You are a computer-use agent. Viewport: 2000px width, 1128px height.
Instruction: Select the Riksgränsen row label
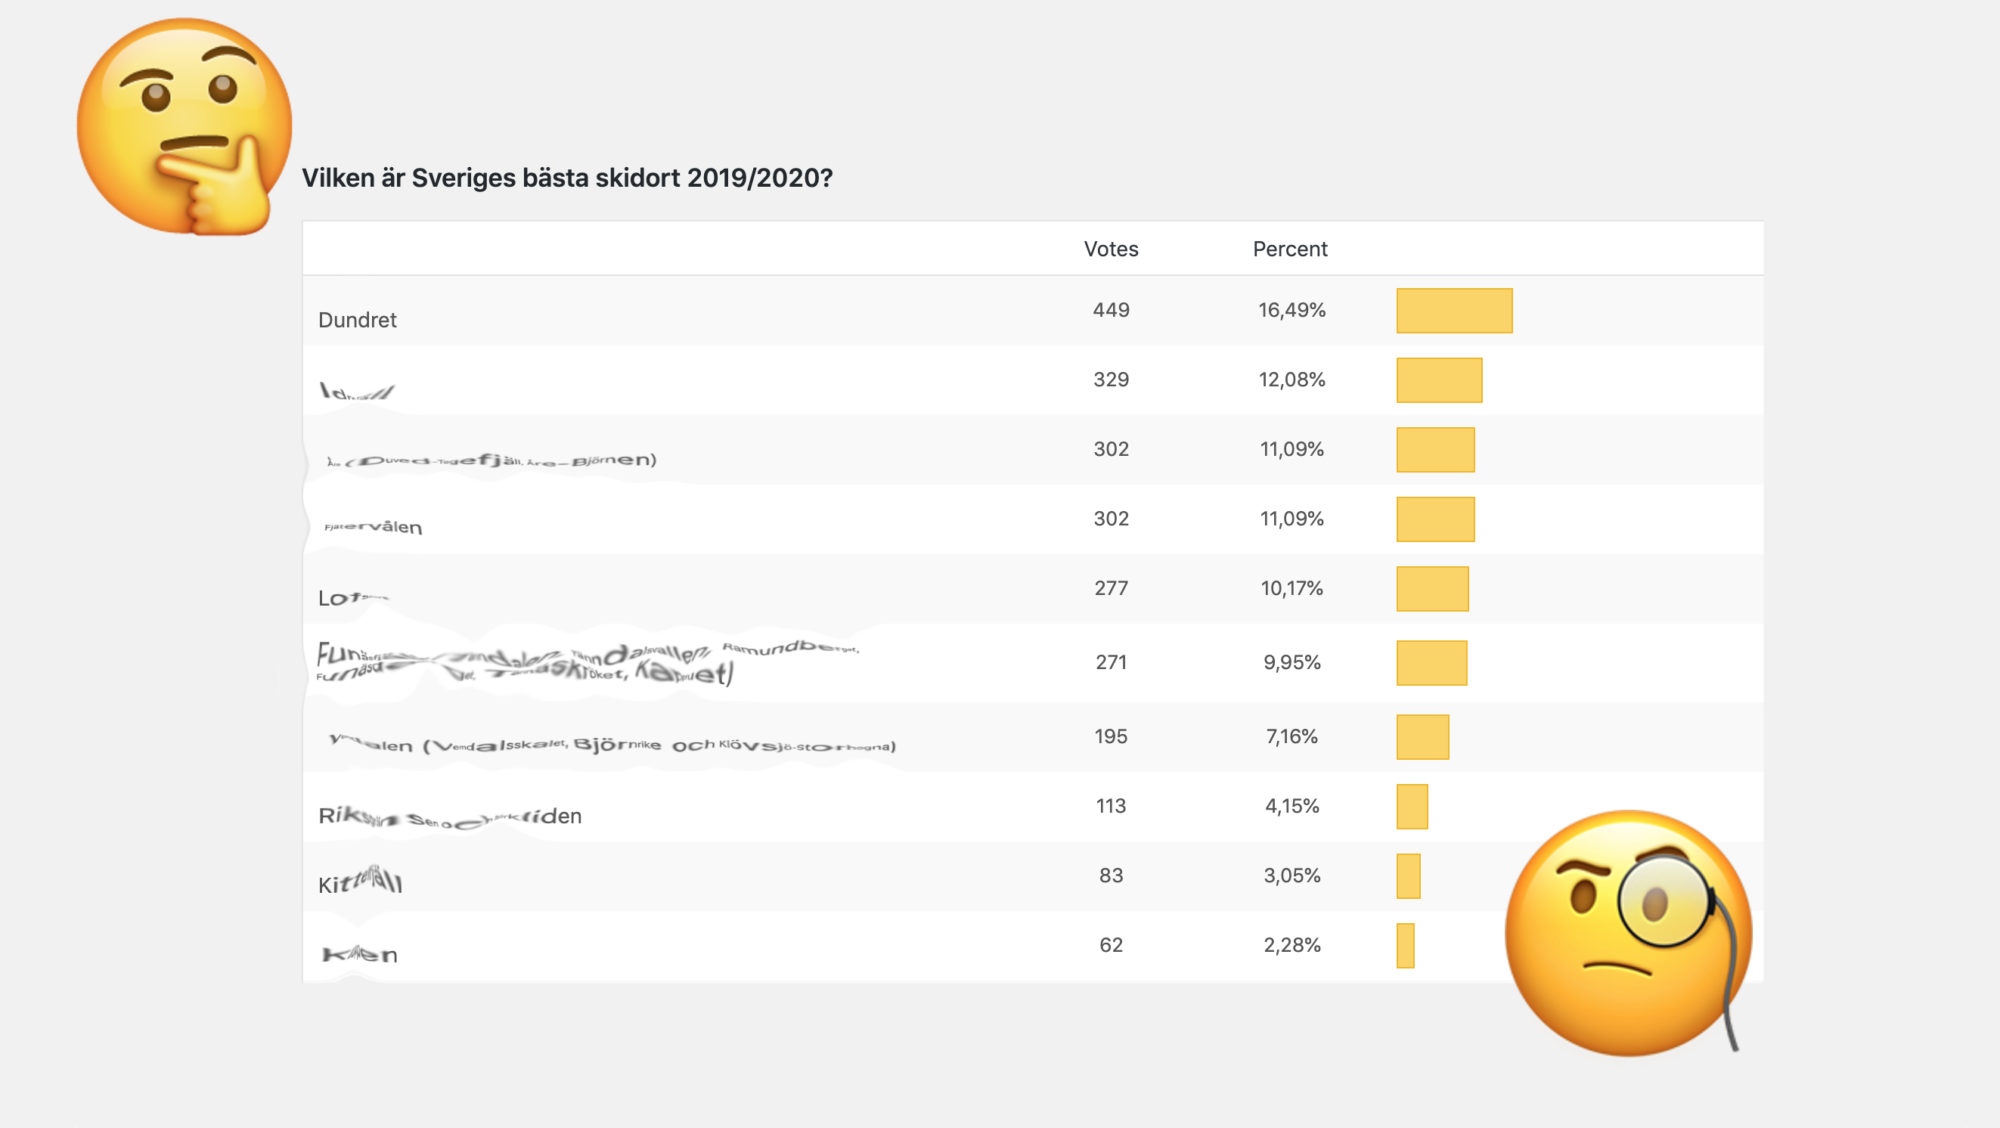(x=450, y=816)
